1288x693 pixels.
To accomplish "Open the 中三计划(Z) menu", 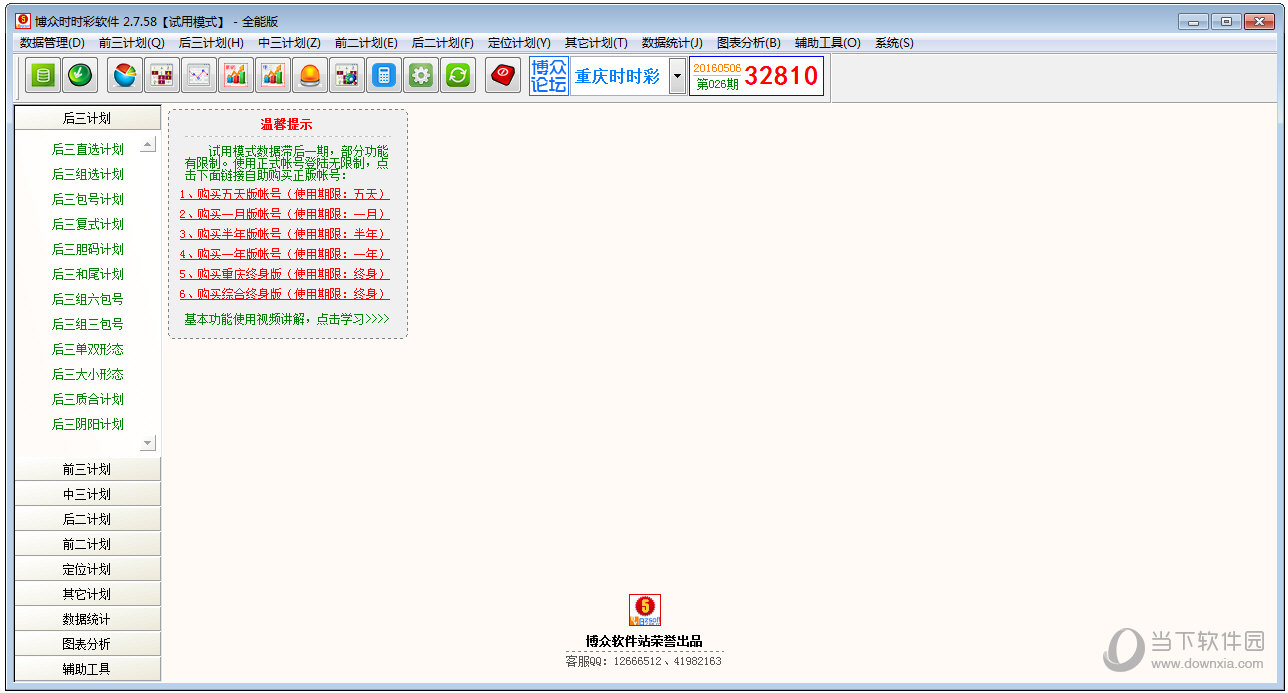I will coord(289,43).
